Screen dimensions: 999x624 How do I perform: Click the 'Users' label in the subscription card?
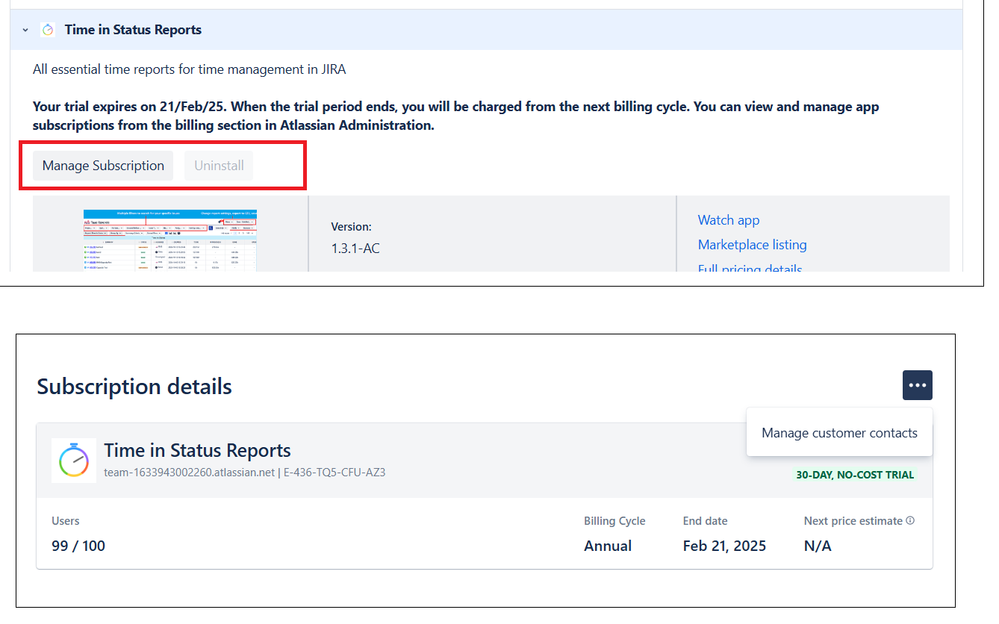tap(66, 521)
